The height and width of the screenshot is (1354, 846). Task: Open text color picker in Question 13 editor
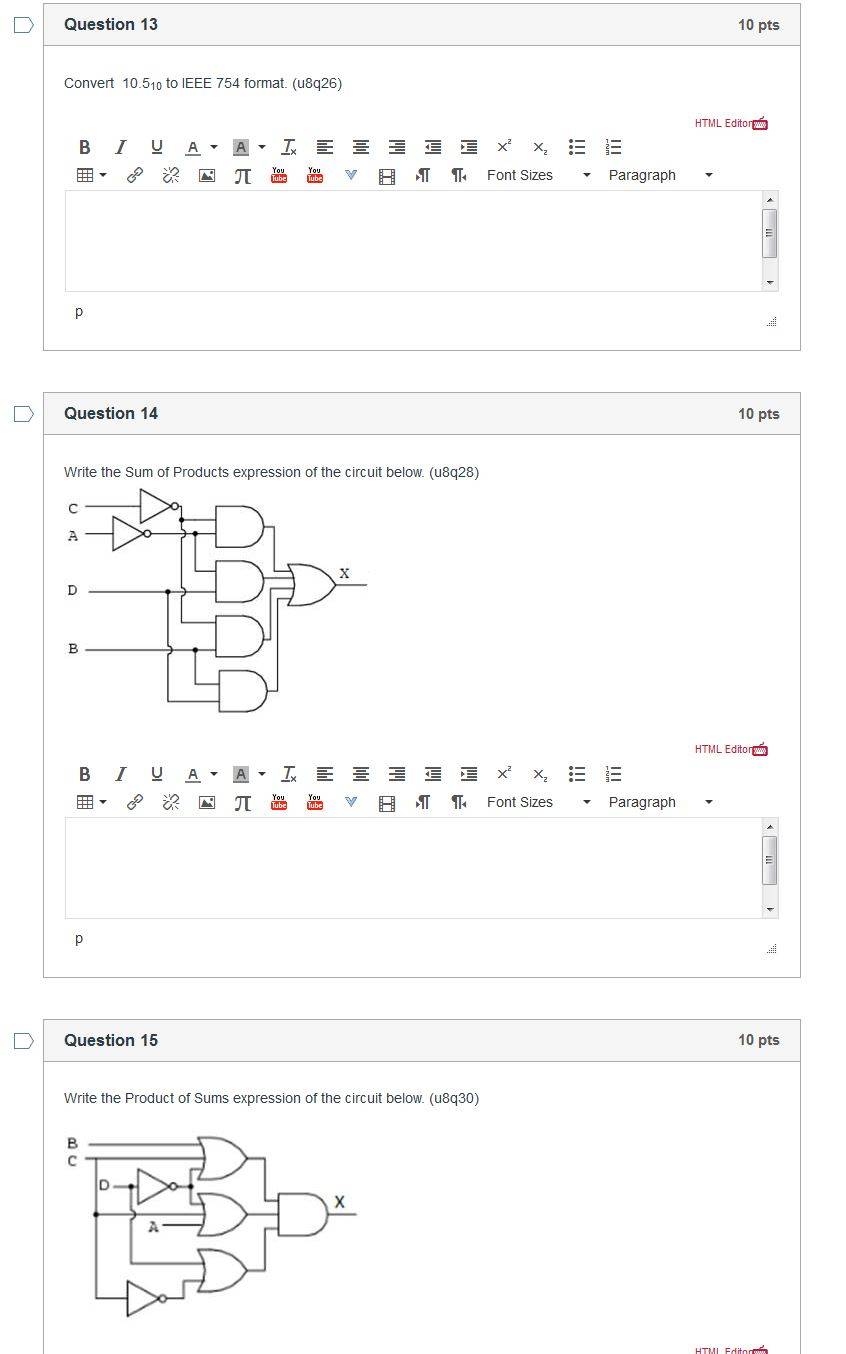(x=201, y=147)
